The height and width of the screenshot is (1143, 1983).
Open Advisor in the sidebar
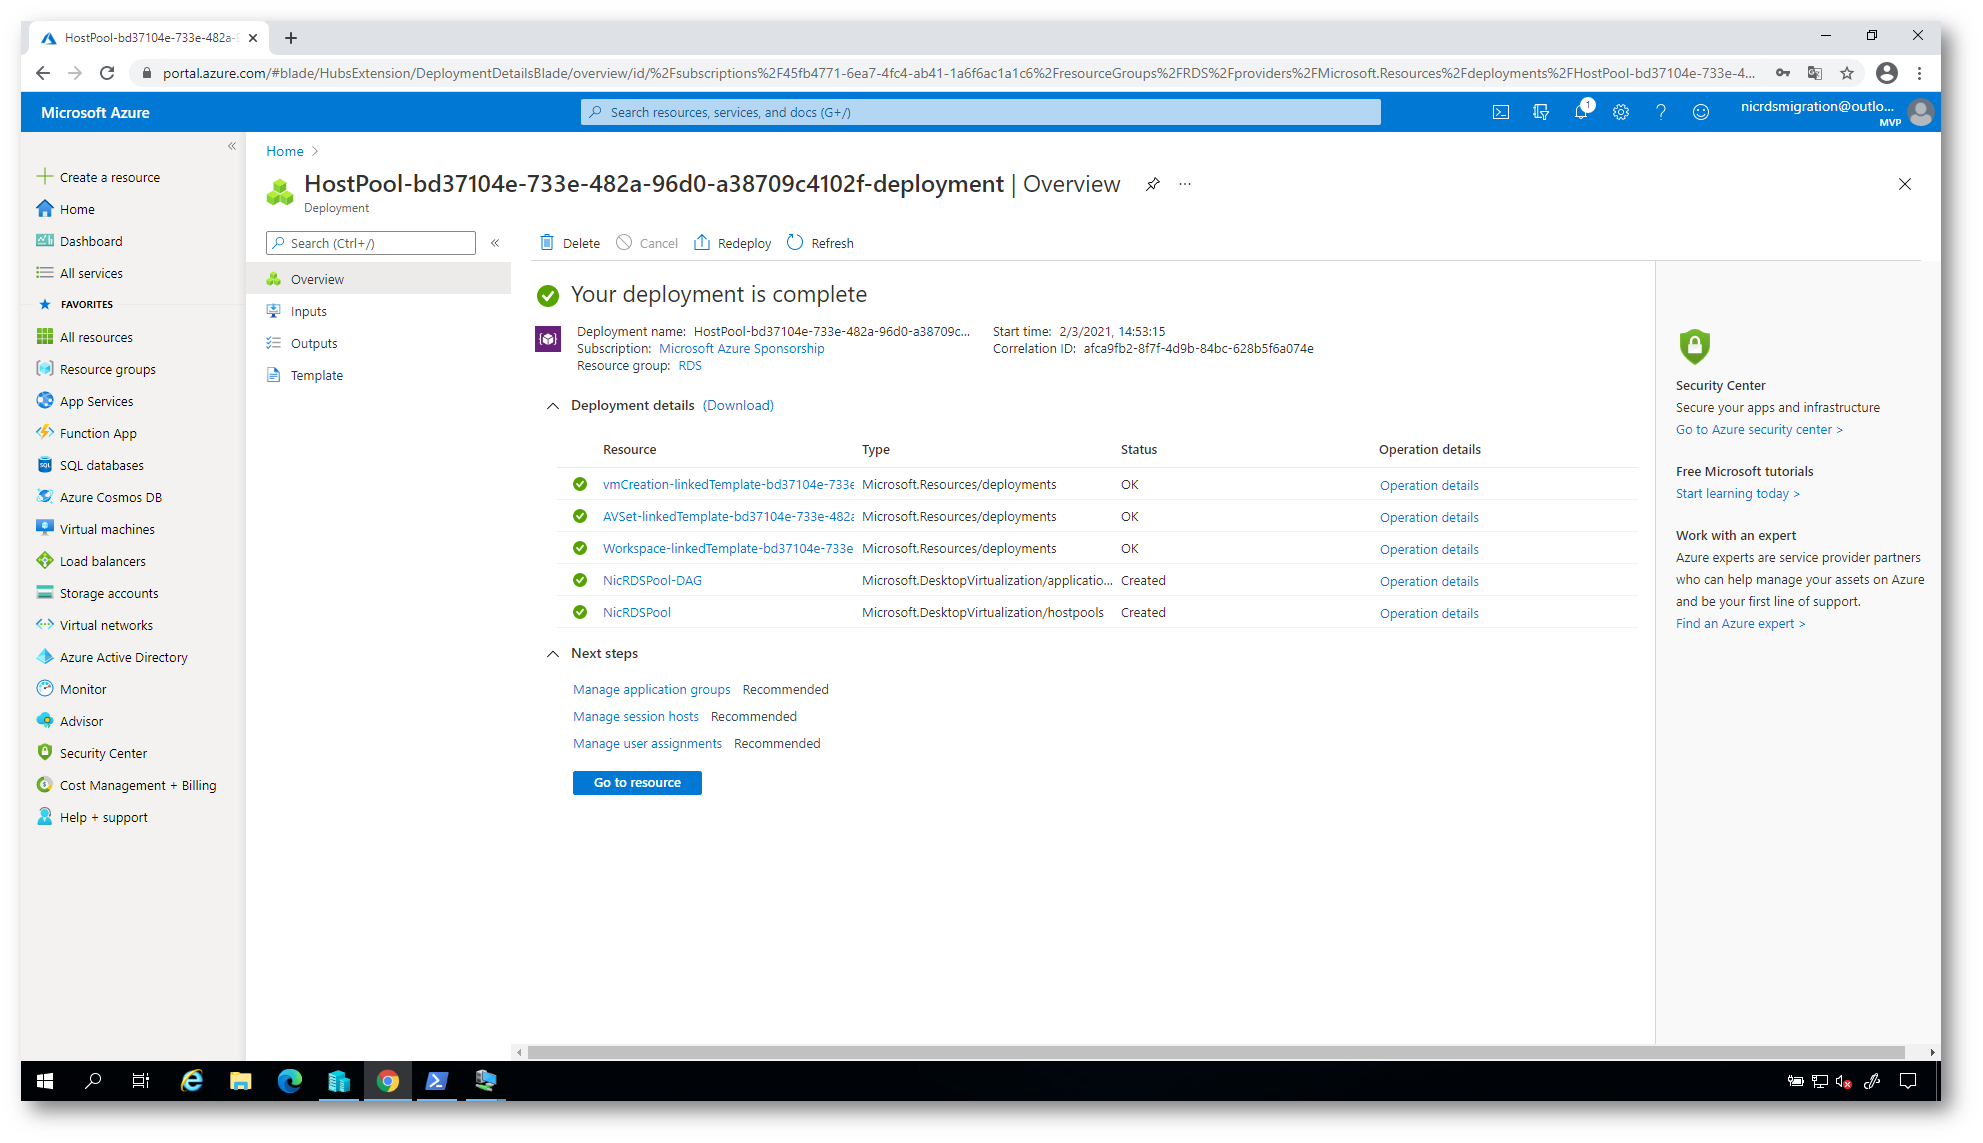pos(71,722)
